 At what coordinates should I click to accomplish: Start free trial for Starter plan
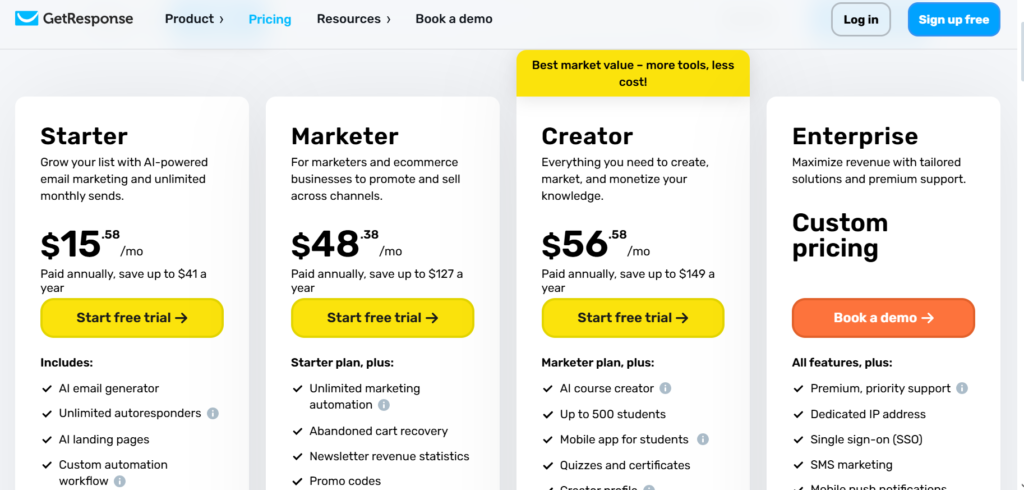132,318
